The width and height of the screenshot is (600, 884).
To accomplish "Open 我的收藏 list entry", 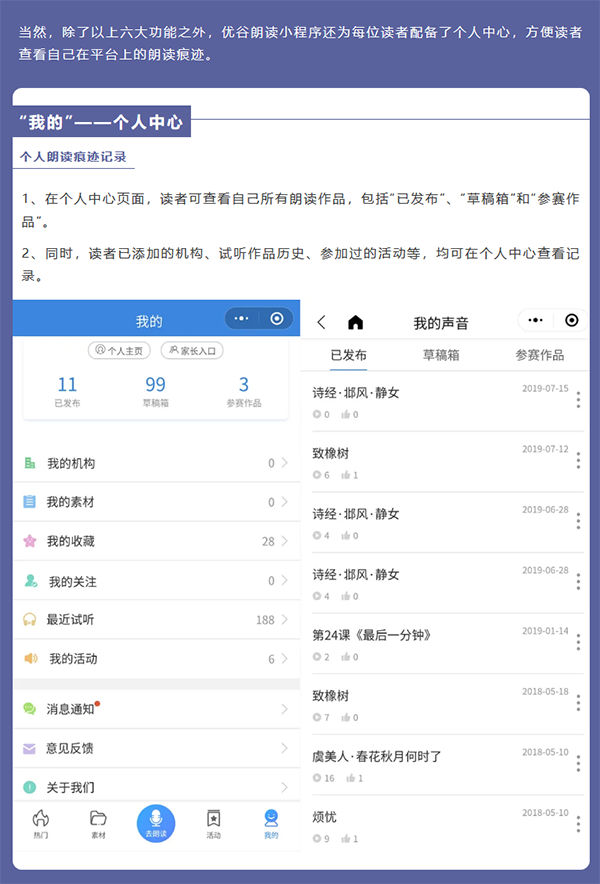I will [70, 541].
